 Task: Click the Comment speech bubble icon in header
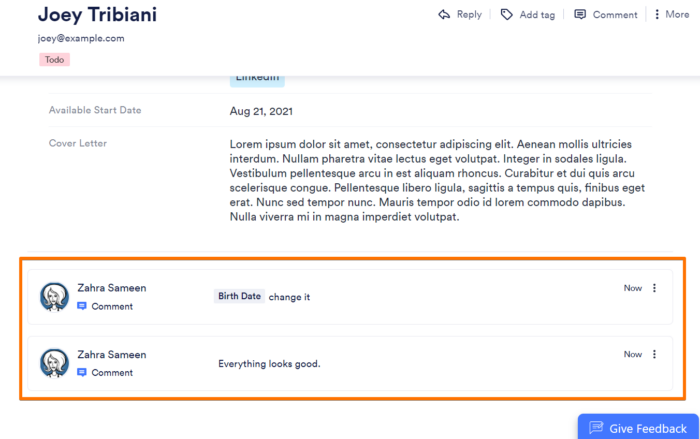click(580, 15)
